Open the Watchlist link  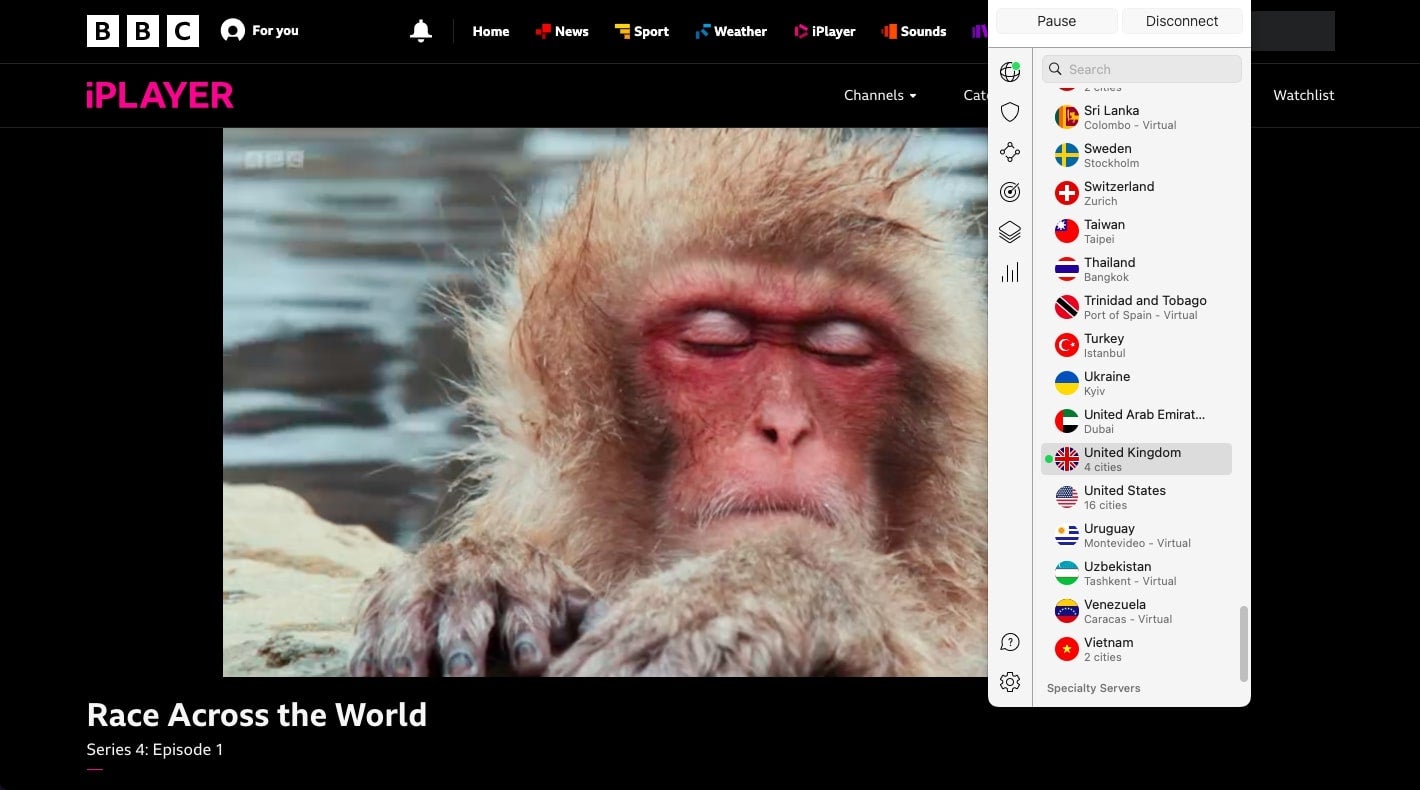[1303, 95]
